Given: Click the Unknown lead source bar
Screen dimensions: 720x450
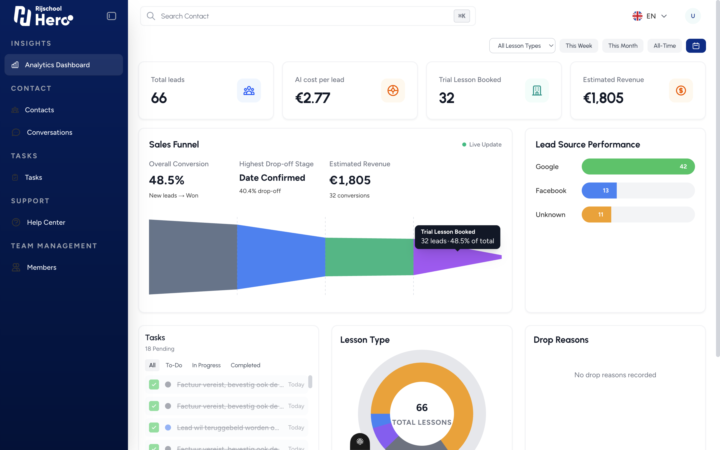Looking at the screenshot, I should (596, 214).
